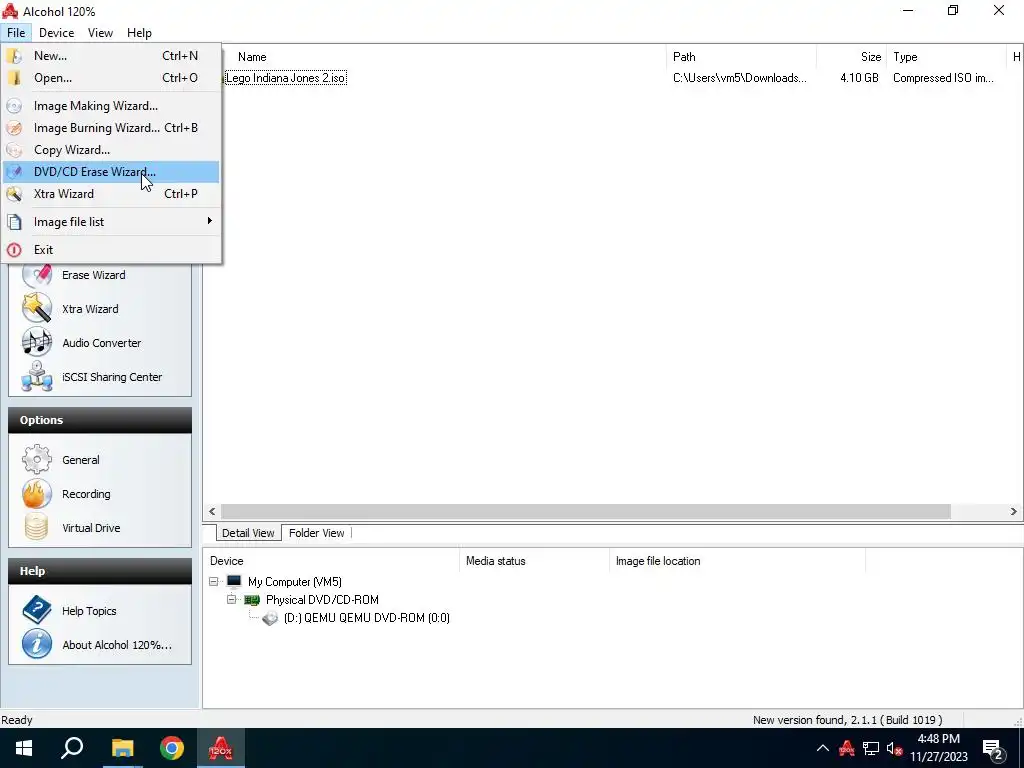
Task: Choose Image Making Wizard... menu entry
Action: (111, 106)
